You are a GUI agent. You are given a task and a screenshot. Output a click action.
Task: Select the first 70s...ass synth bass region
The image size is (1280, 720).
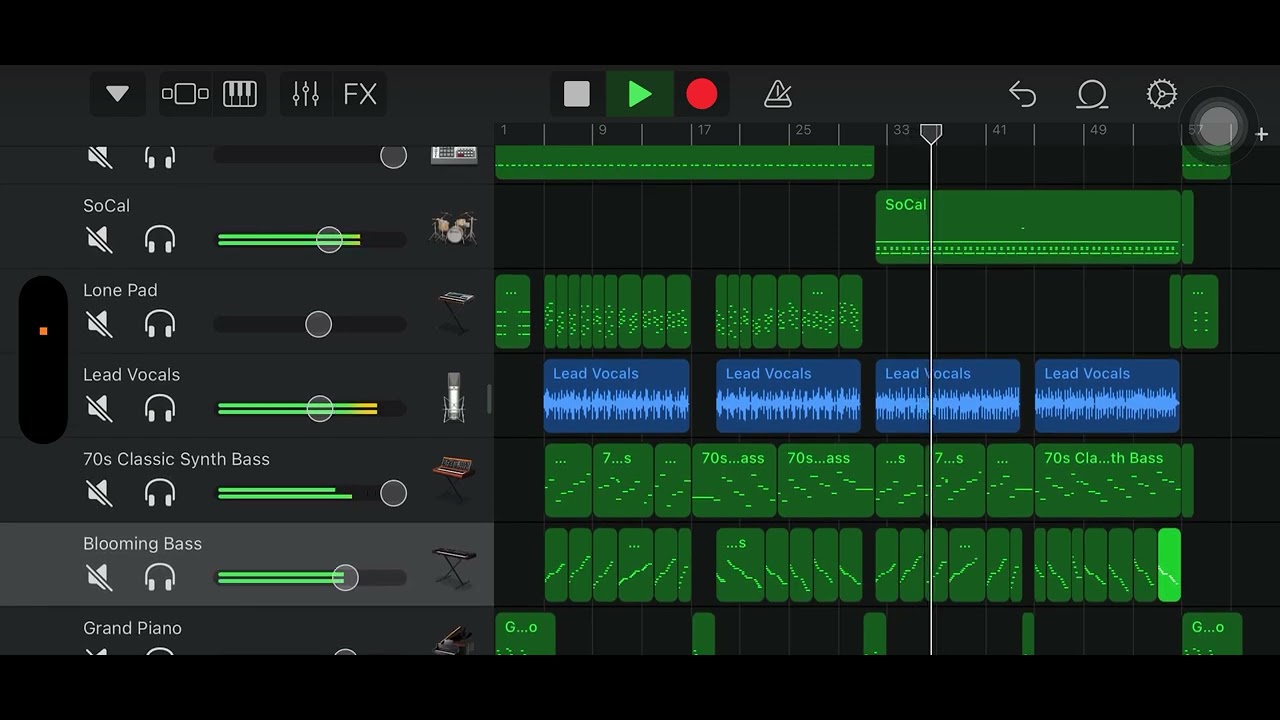734,480
